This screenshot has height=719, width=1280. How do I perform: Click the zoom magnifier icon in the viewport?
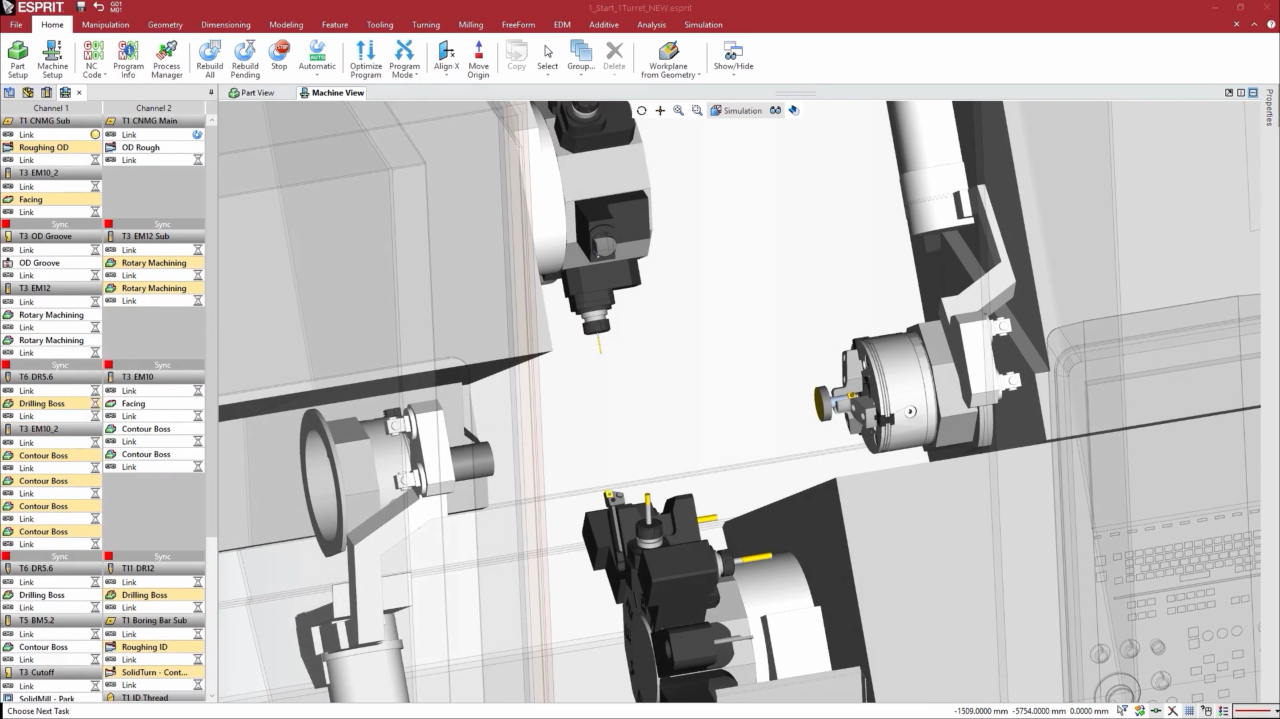[x=679, y=111]
